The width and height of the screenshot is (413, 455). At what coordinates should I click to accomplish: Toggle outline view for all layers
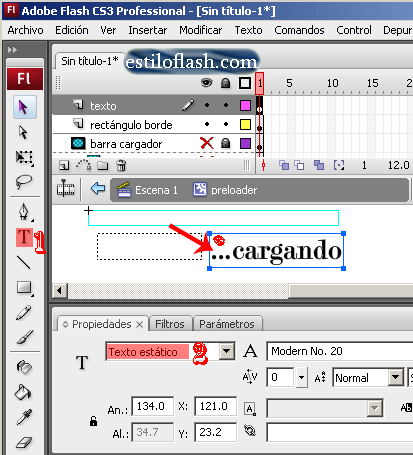click(245, 83)
